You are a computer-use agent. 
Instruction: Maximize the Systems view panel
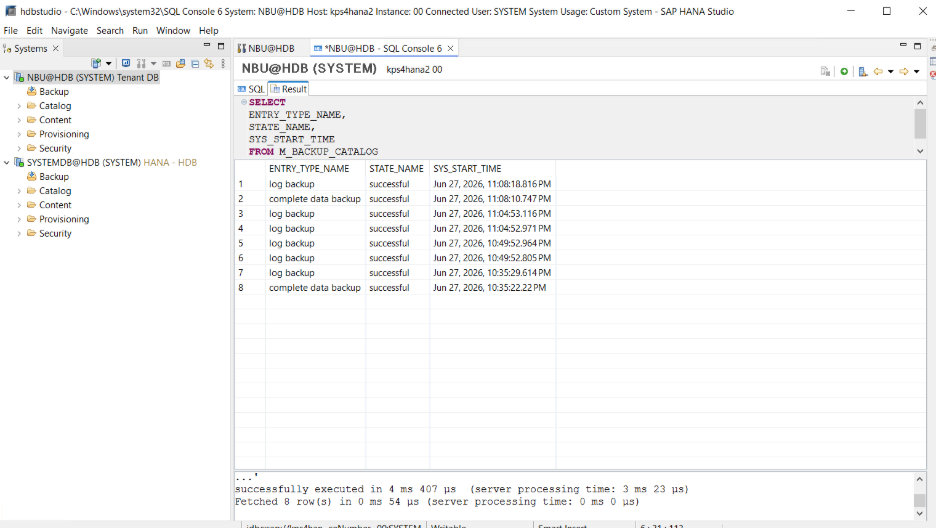click(221, 45)
